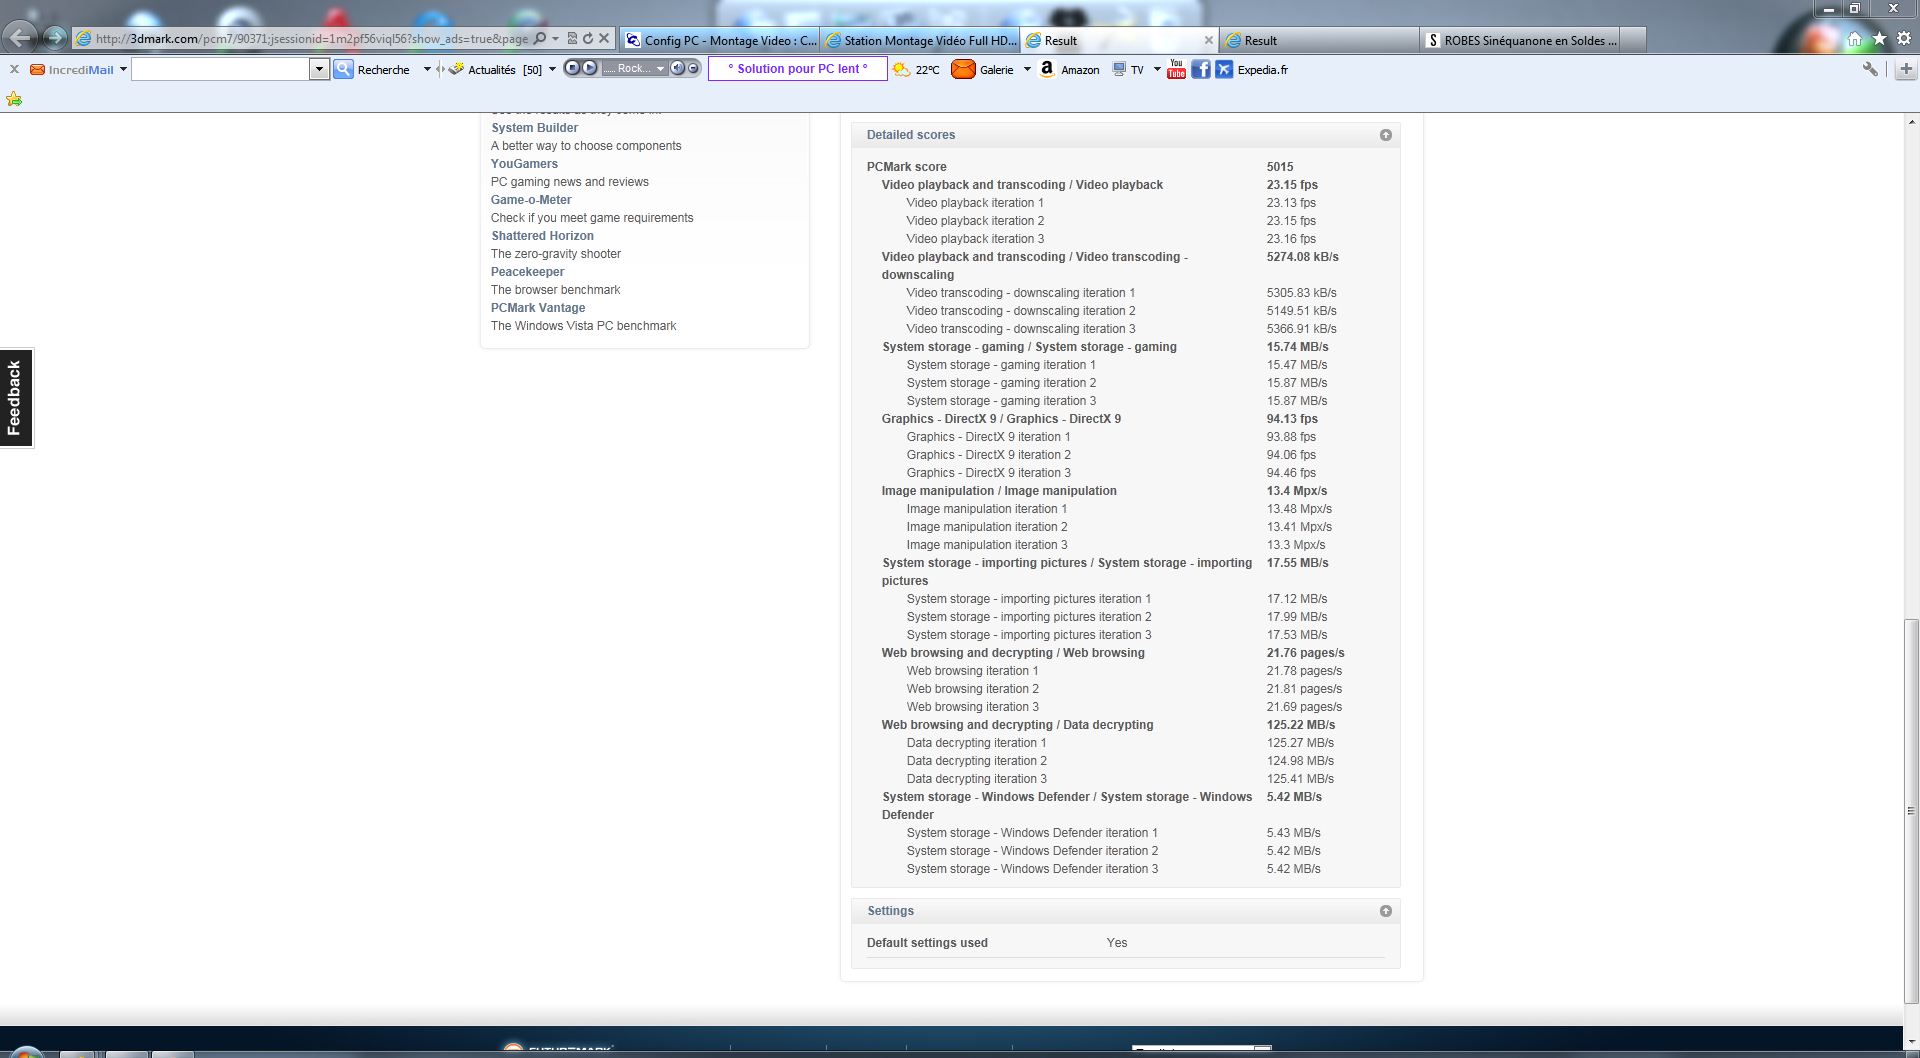1920x1058 pixels.
Task: Mute the radio player volume
Action: coord(677,68)
